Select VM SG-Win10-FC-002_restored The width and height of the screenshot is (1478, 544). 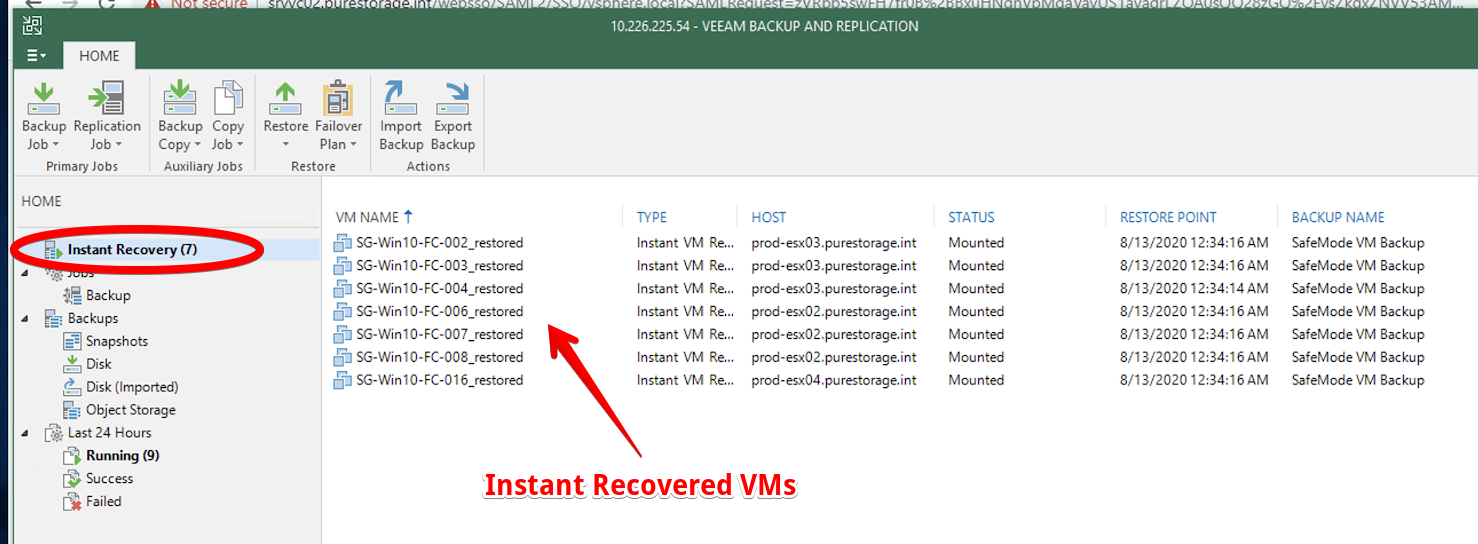pyautogui.click(x=439, y=243)
